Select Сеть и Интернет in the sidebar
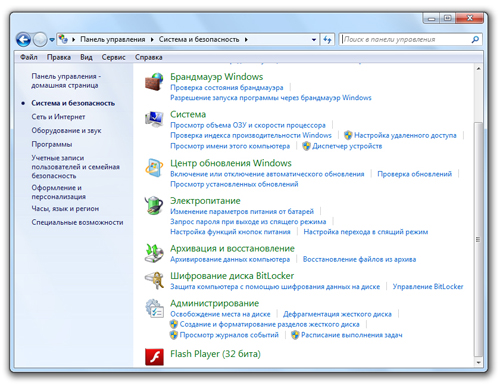Image resolution: width=500 pixels, height=385 pixels. coord(58,117)
